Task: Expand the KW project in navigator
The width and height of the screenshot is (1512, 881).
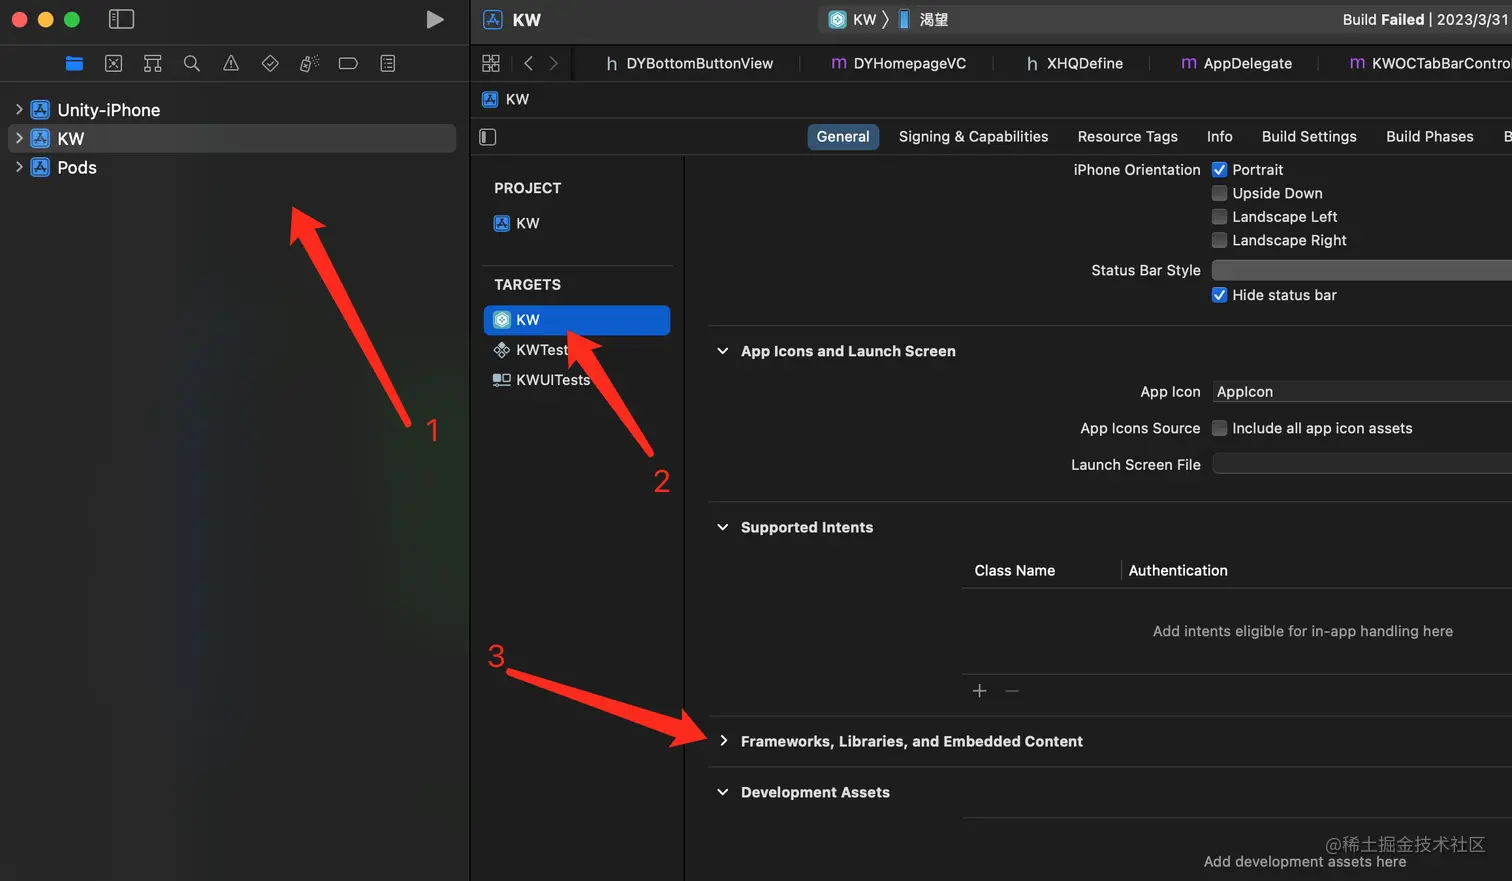Action: 18,138
